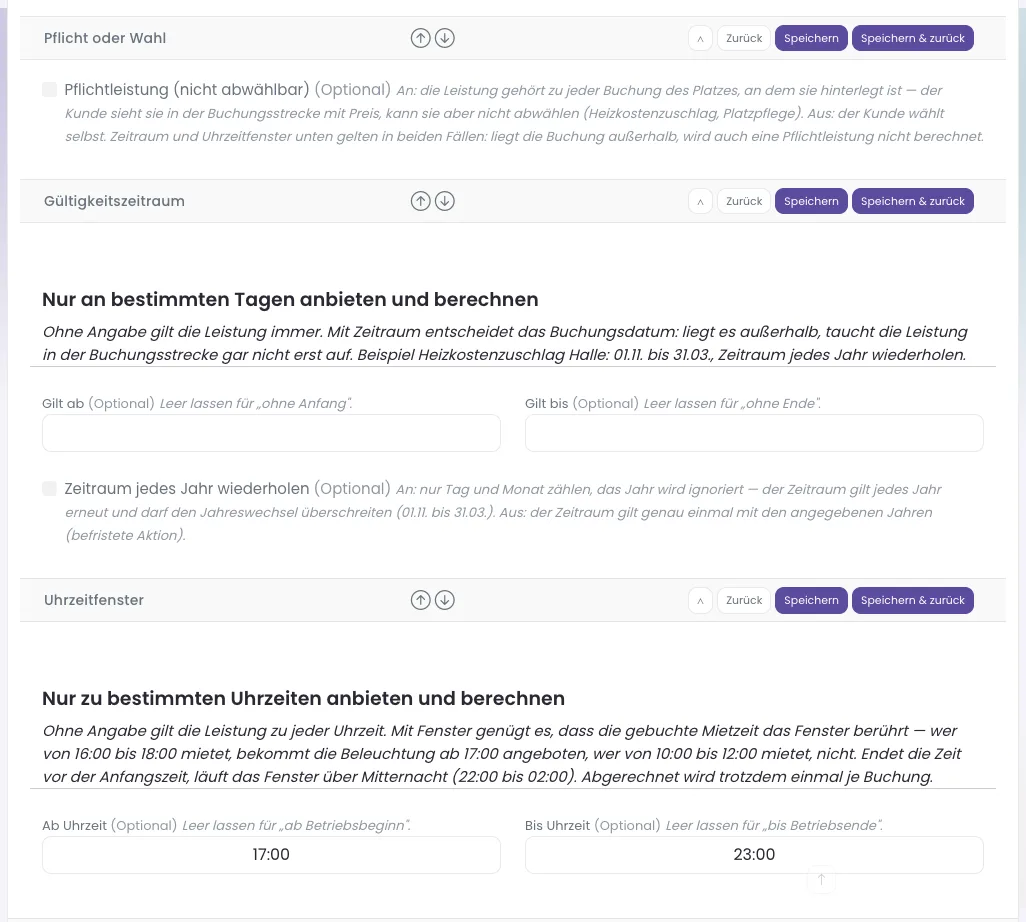This screenshot has width=1026, height=922.
Task: Move Pflicht oder Wahl section up
Action: 421,38
